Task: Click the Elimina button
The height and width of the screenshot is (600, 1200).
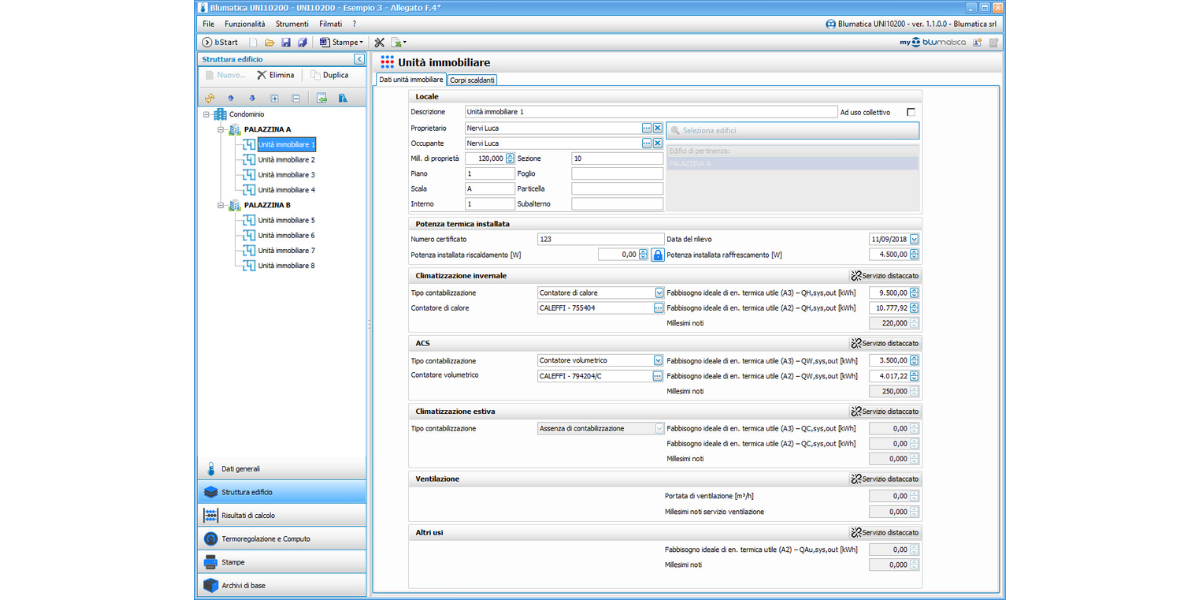Action: pos(276,75)
